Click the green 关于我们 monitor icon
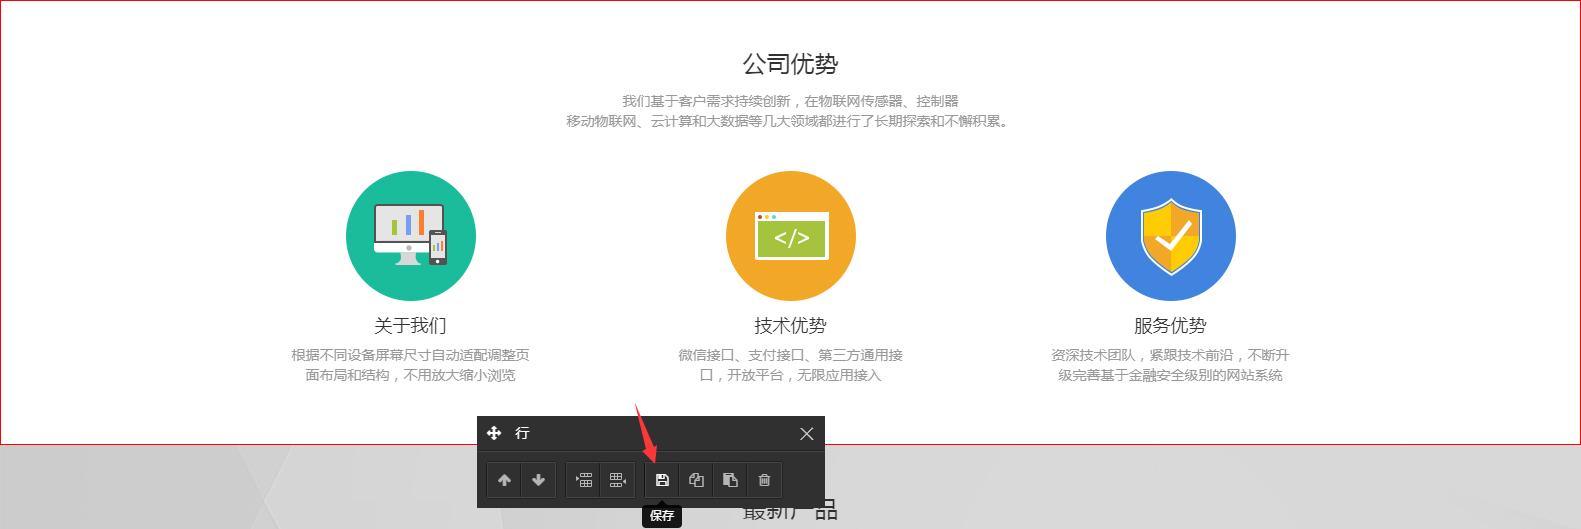The height and width of the screenshot is (529, 1581). coord(410,236)
